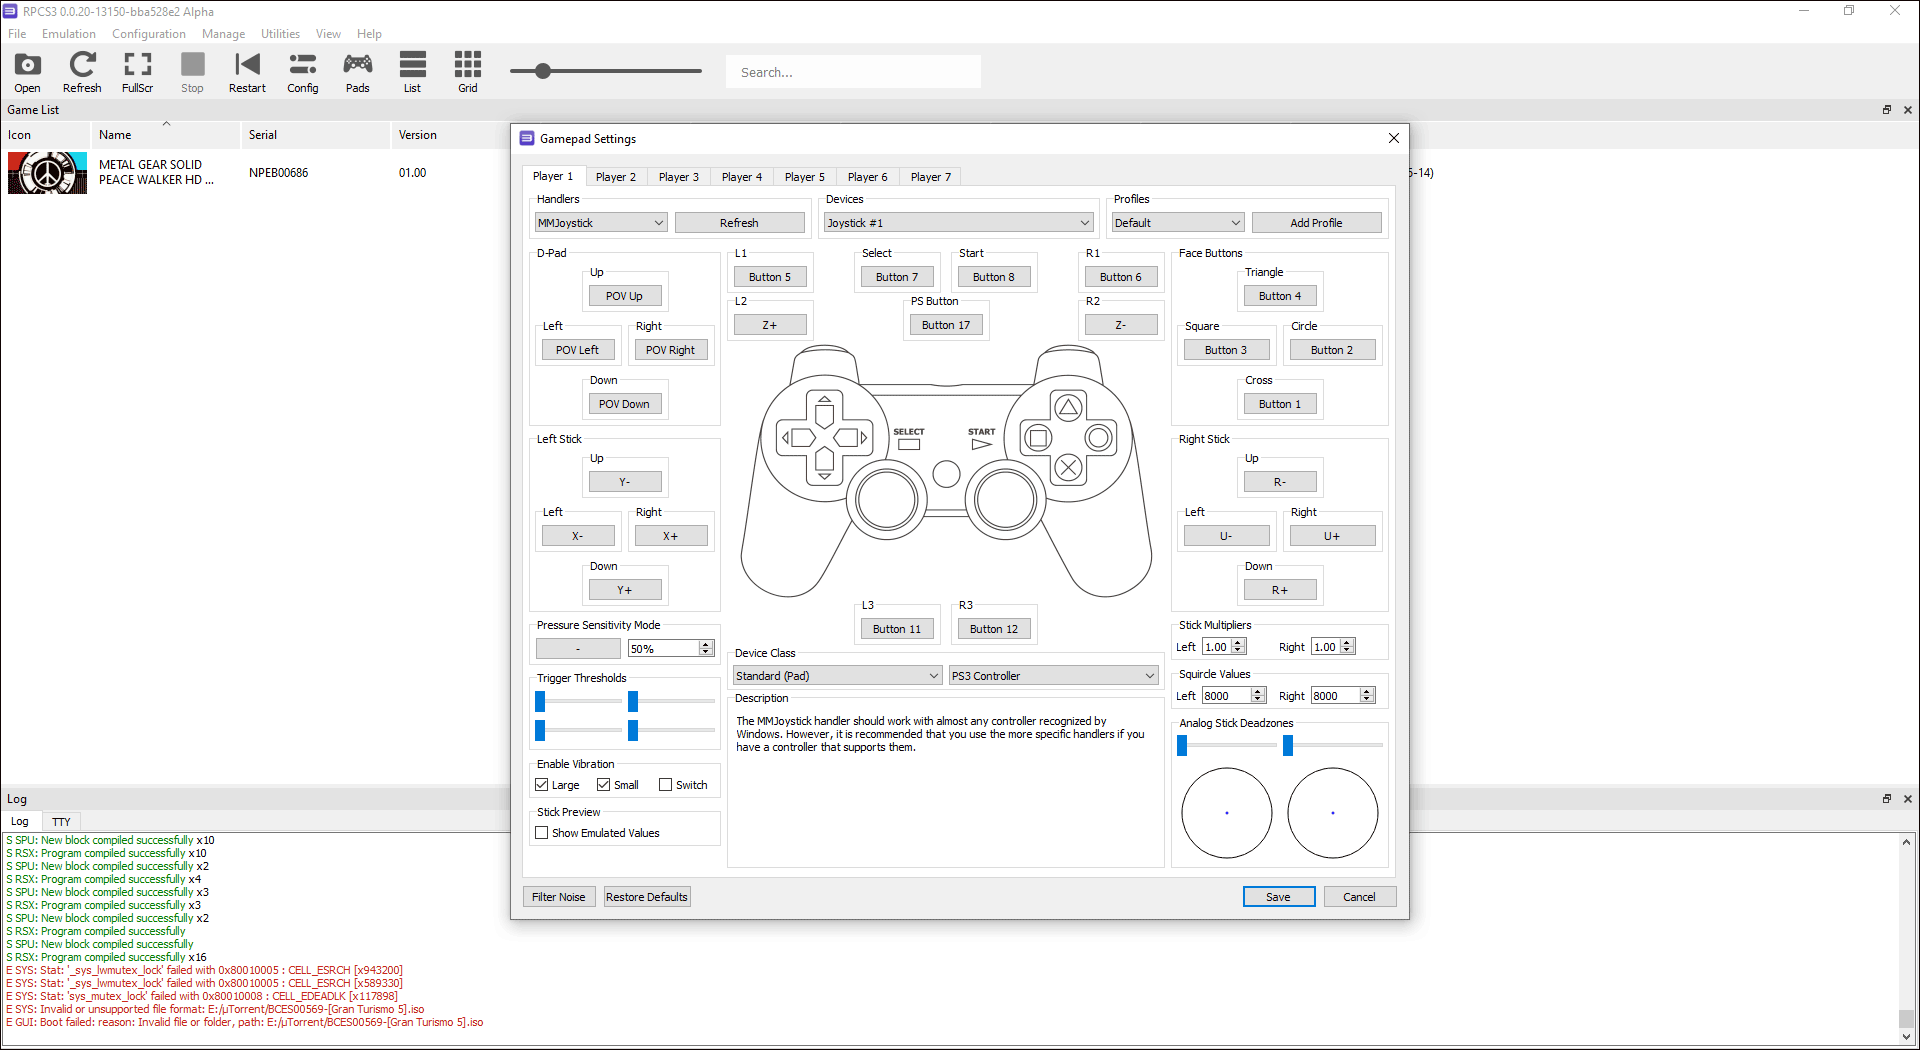The height and width of the screenshot is (1050, 1920).
Task: Toggle the Switch vibration checkbox
Action: 666,785
